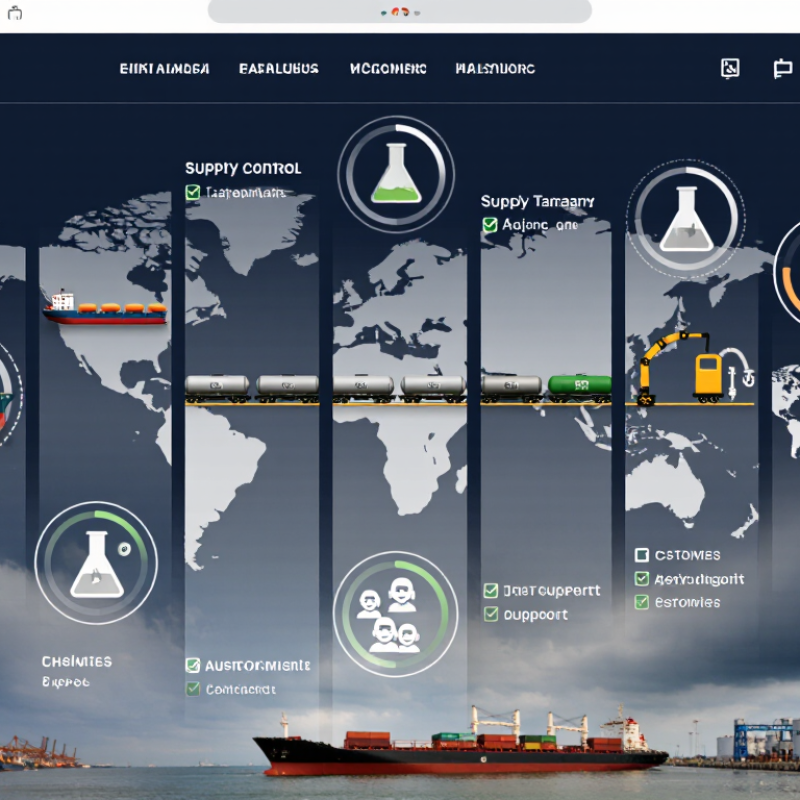Toggle the AUSITORMISNTE checkbox
Screen dimensions: 800x800
tap(193, 665)
